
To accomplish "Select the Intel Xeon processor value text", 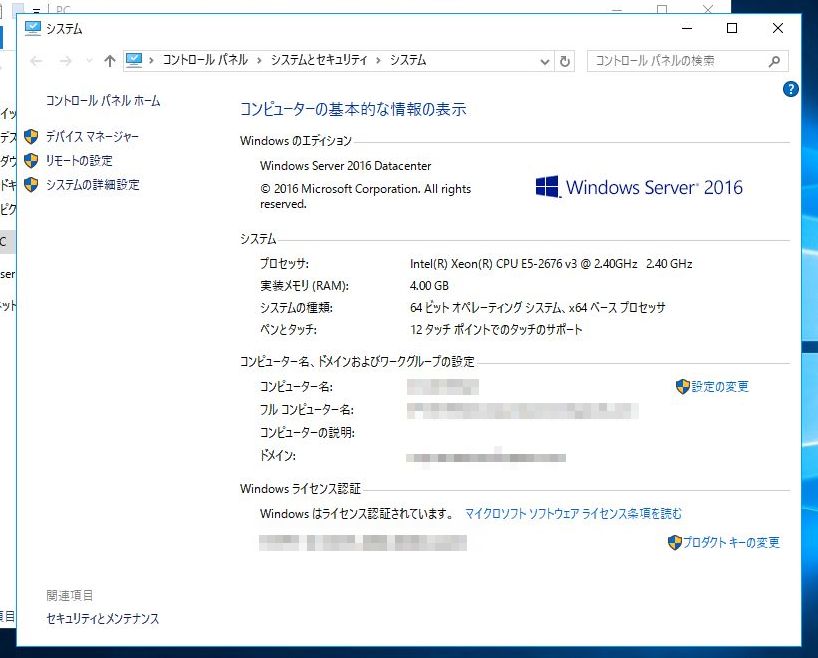I will click(551, 264).
